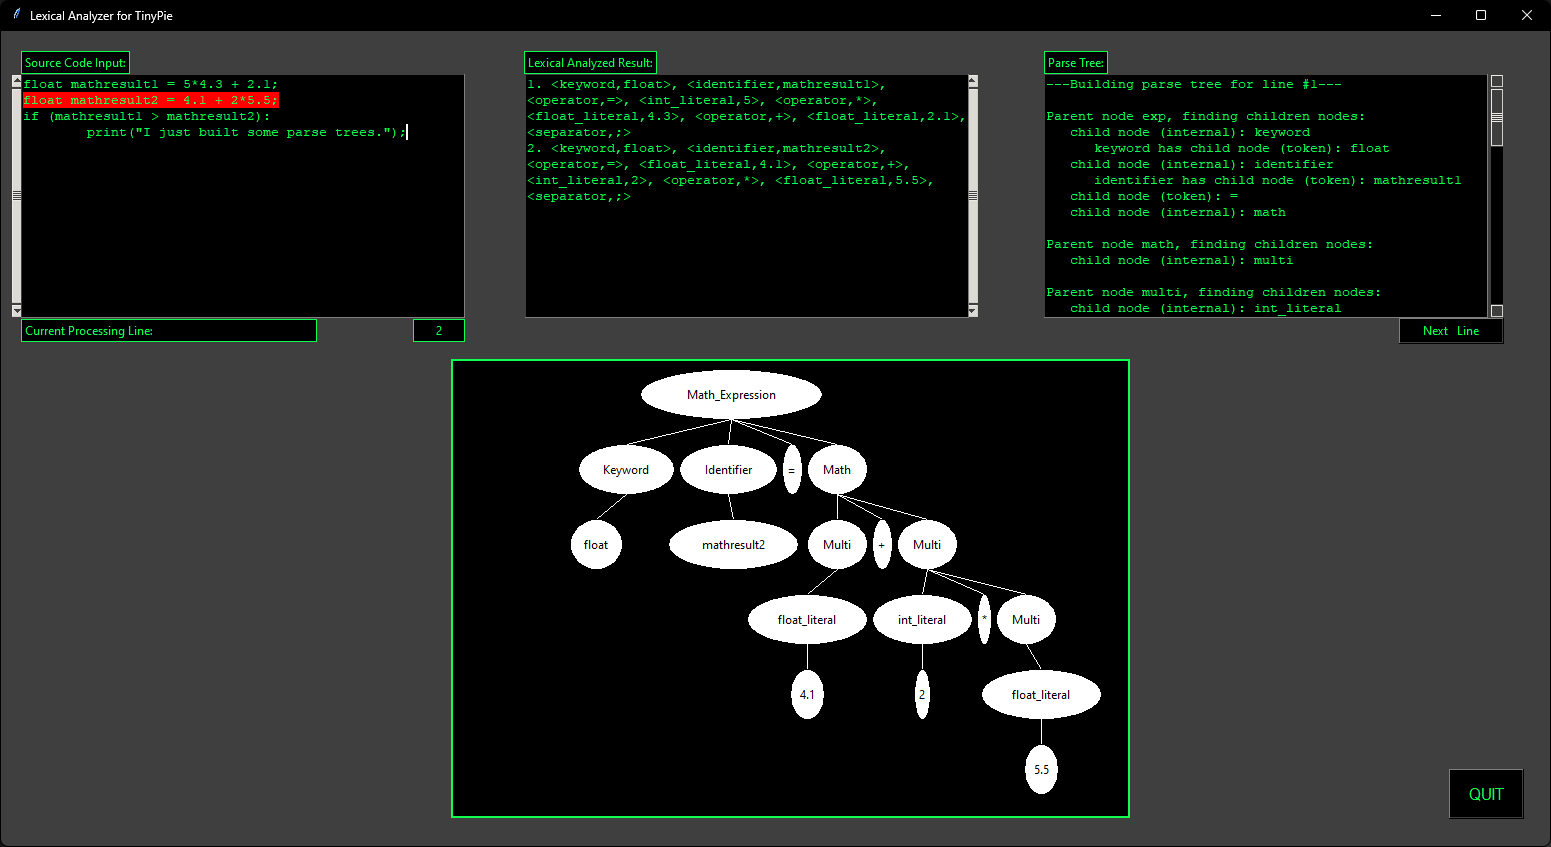The width and height of the screenshot is (1551, 847).
Task: Click the '4.1' leaf node
Action: click(807, 695)
